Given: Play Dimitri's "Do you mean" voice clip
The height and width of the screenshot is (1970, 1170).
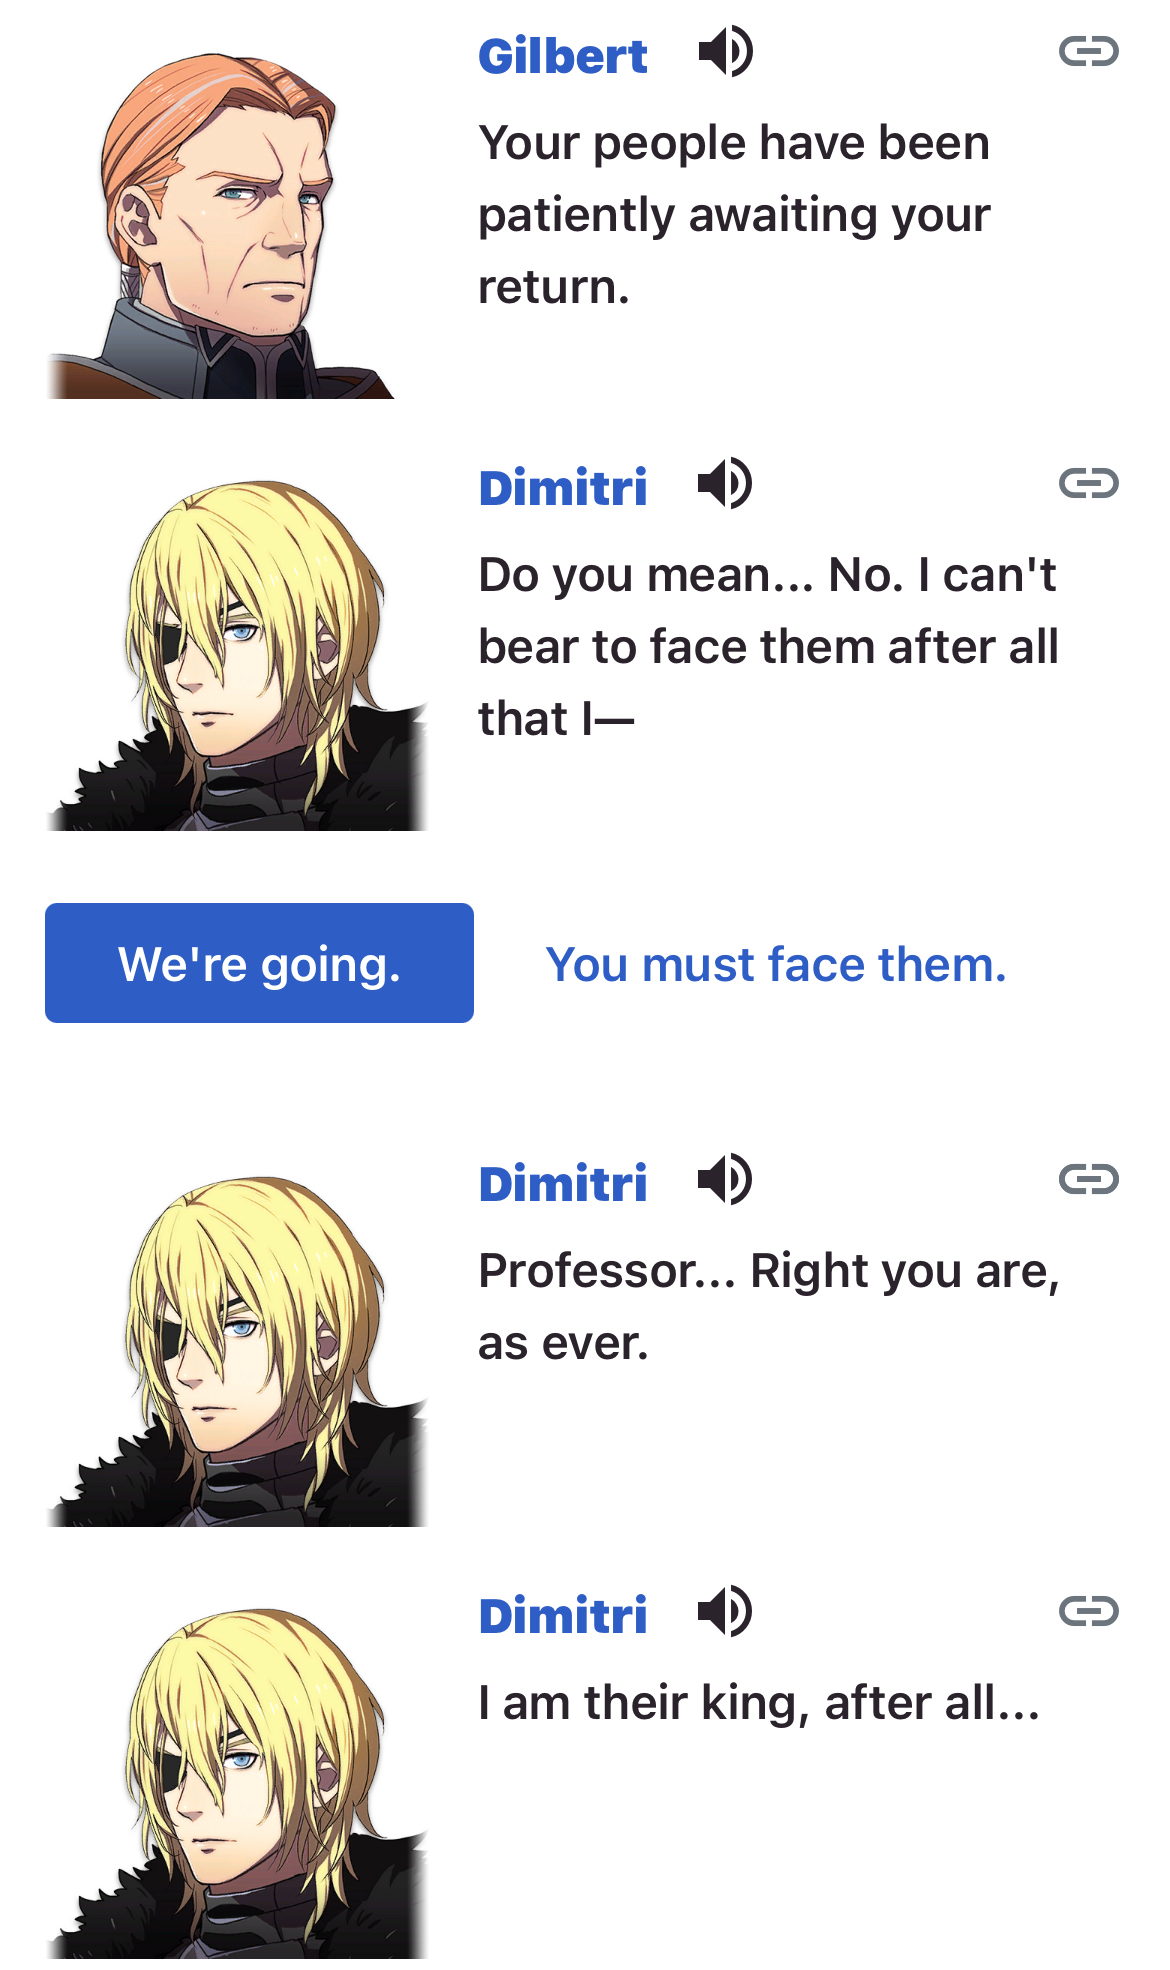Looking at the screenshot, I should pyautogui.click(x=725, y=484).
